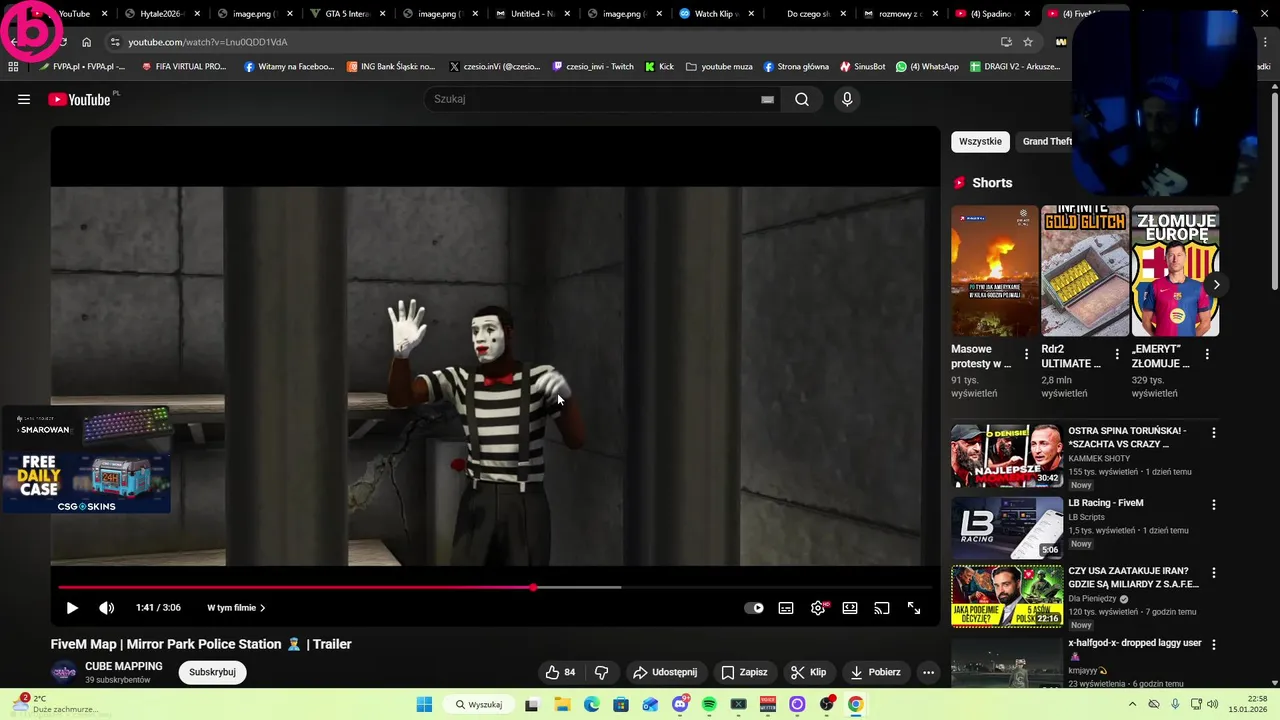The width and height of the screenshot is (1280, 720).
Task: Open 'Masowe protesty' short thumbnail
Action: click(x=995, y=271)
